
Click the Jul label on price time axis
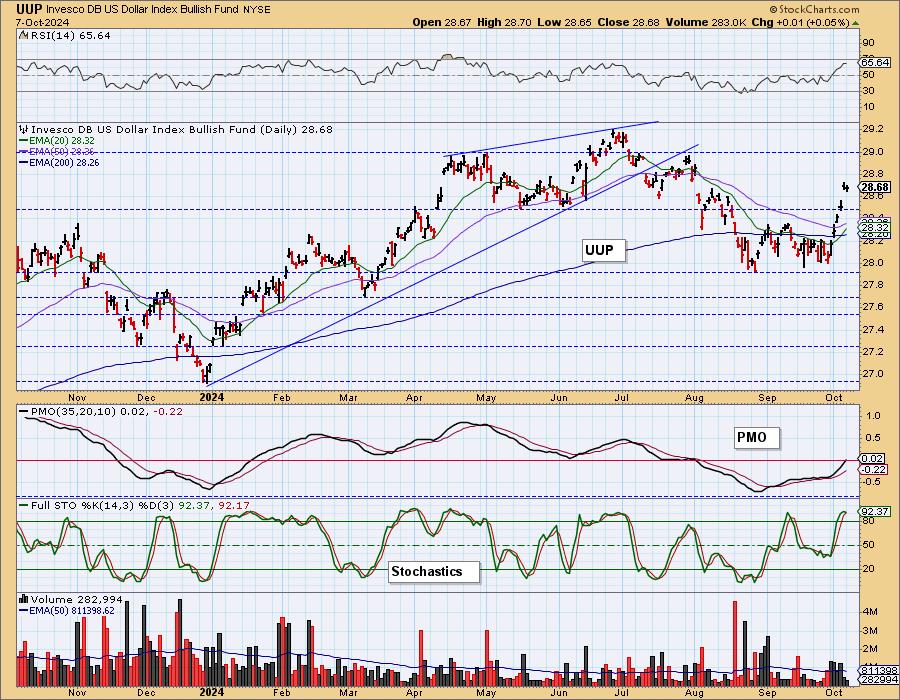[x=622, y=397]
